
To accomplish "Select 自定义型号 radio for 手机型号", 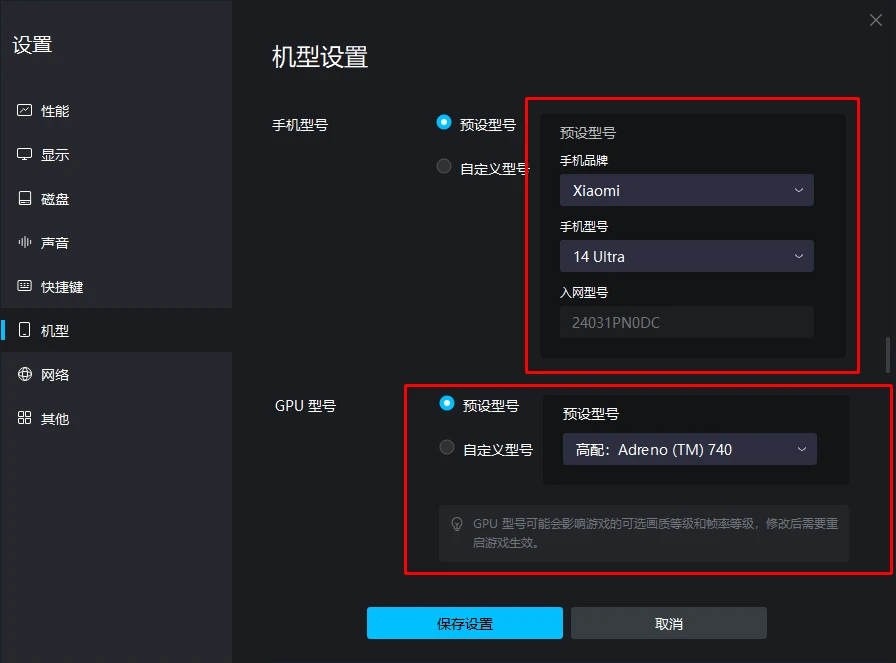I will (444, 166).
